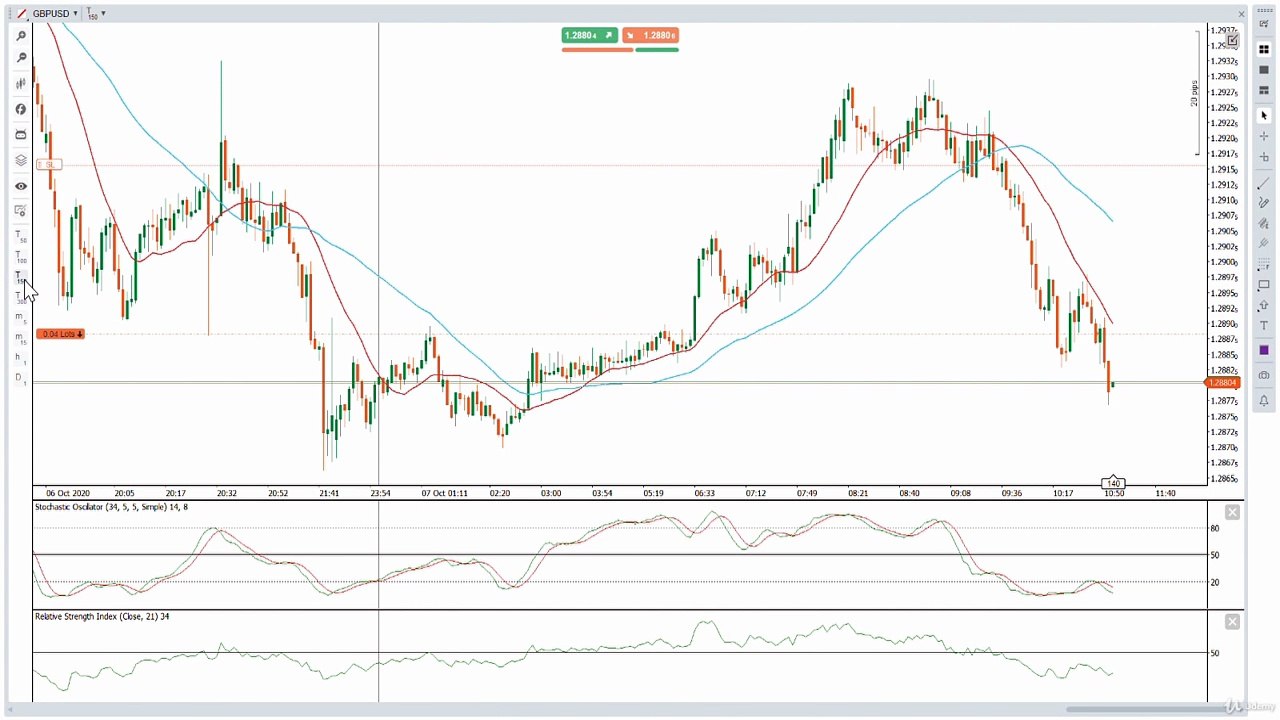Click the 06 Oct 2020 date label
Screen dimensions: 1280x720
[x=68, y=493]
